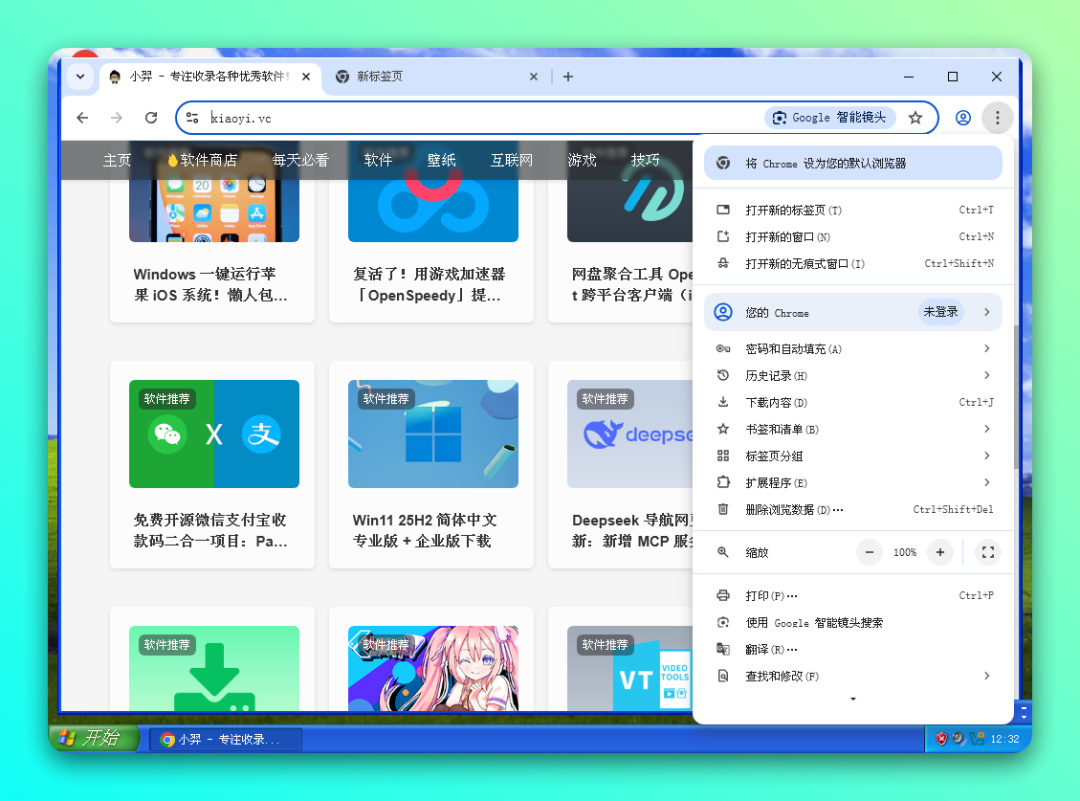
Task: Open site info icon in address bar
Action: click(193, 118)
